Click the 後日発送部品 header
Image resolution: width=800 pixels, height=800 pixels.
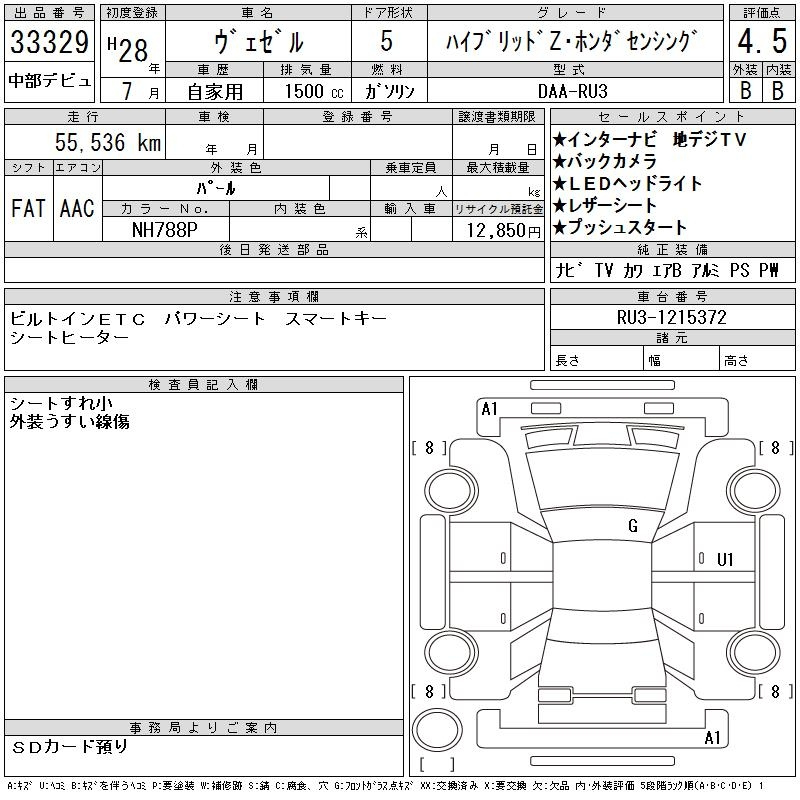(x=274, y=249)
